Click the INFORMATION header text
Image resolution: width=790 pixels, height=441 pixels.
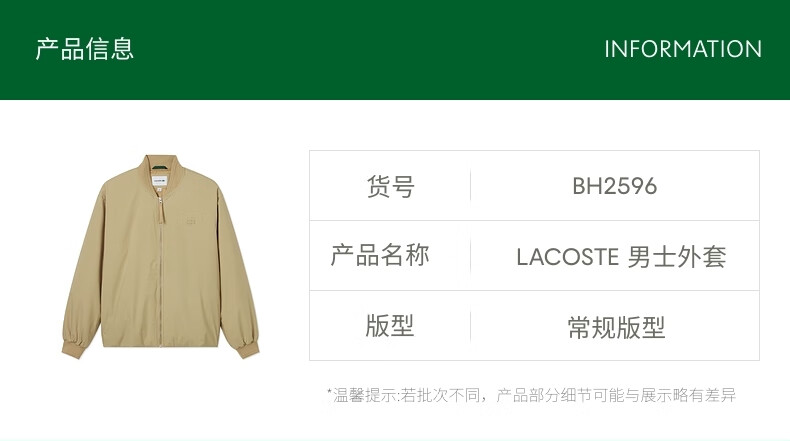683,49
